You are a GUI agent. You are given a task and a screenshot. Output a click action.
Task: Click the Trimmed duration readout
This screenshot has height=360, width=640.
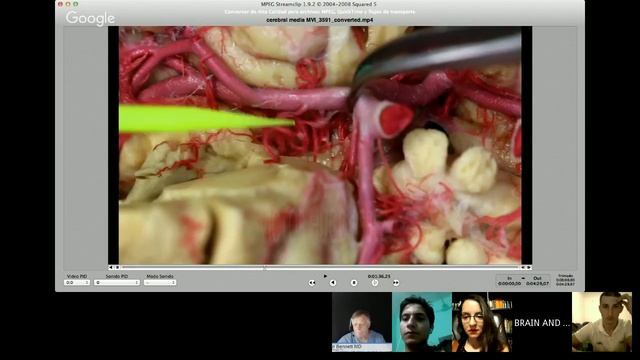(x=565, y=280)
